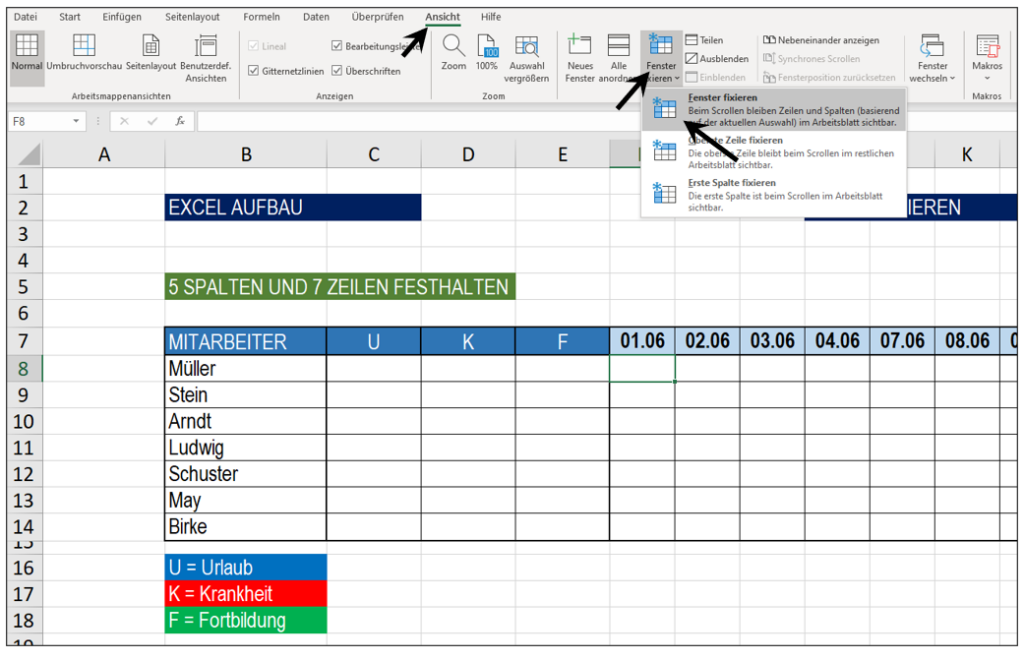Select blue U = Urlaub cell
The image size is (1024, 660).
point(246,567)
